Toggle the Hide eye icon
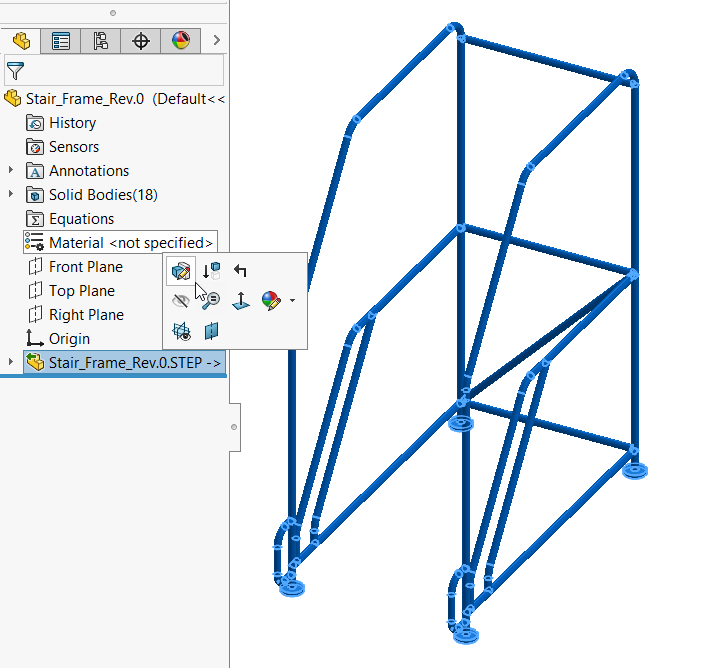Image resolution: width=705 pixels, height=668 pixels. pos(181,300)
